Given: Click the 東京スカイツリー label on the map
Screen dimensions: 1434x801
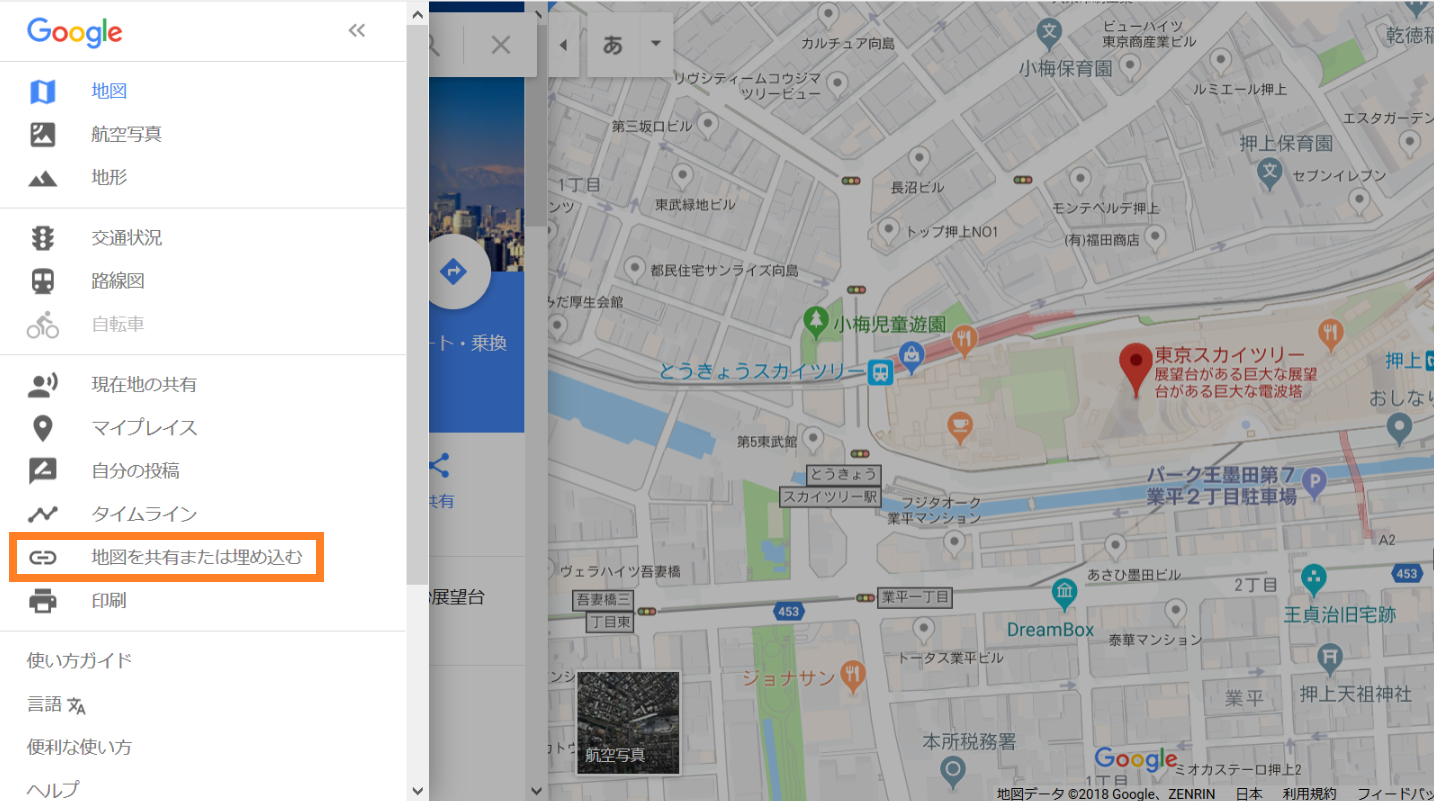Looking at the screenshot, I should pos(1230,355).
